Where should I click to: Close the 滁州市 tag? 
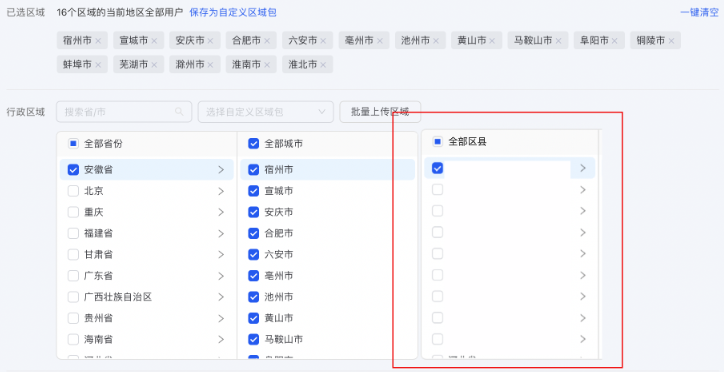211,65
